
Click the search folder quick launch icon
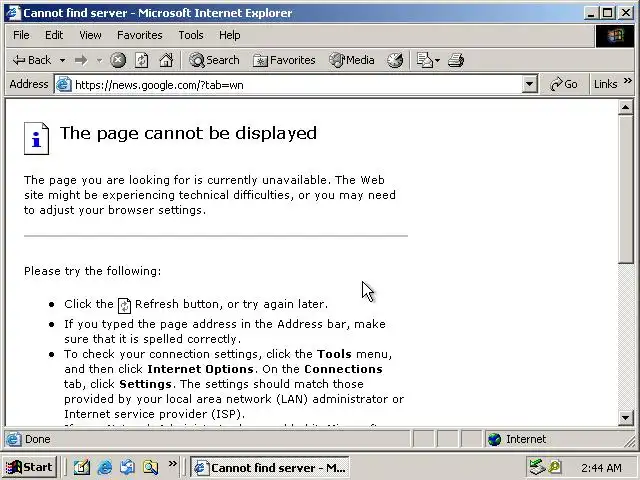150,467
